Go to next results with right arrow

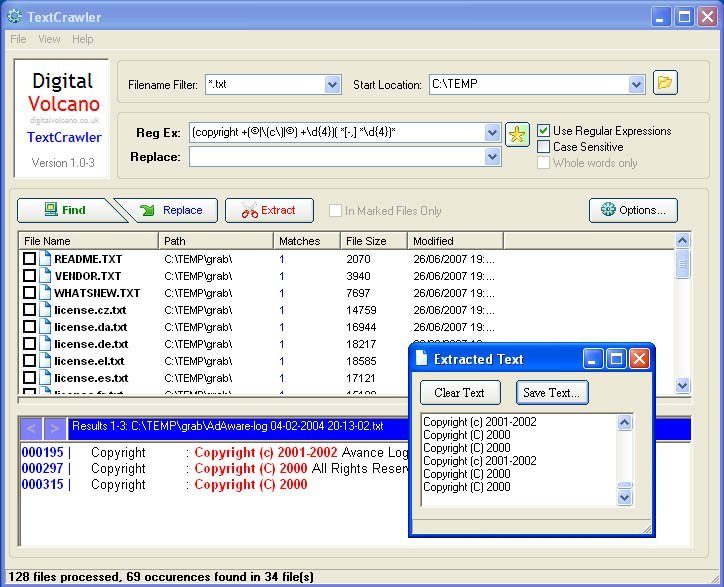[x=54, y=429]
